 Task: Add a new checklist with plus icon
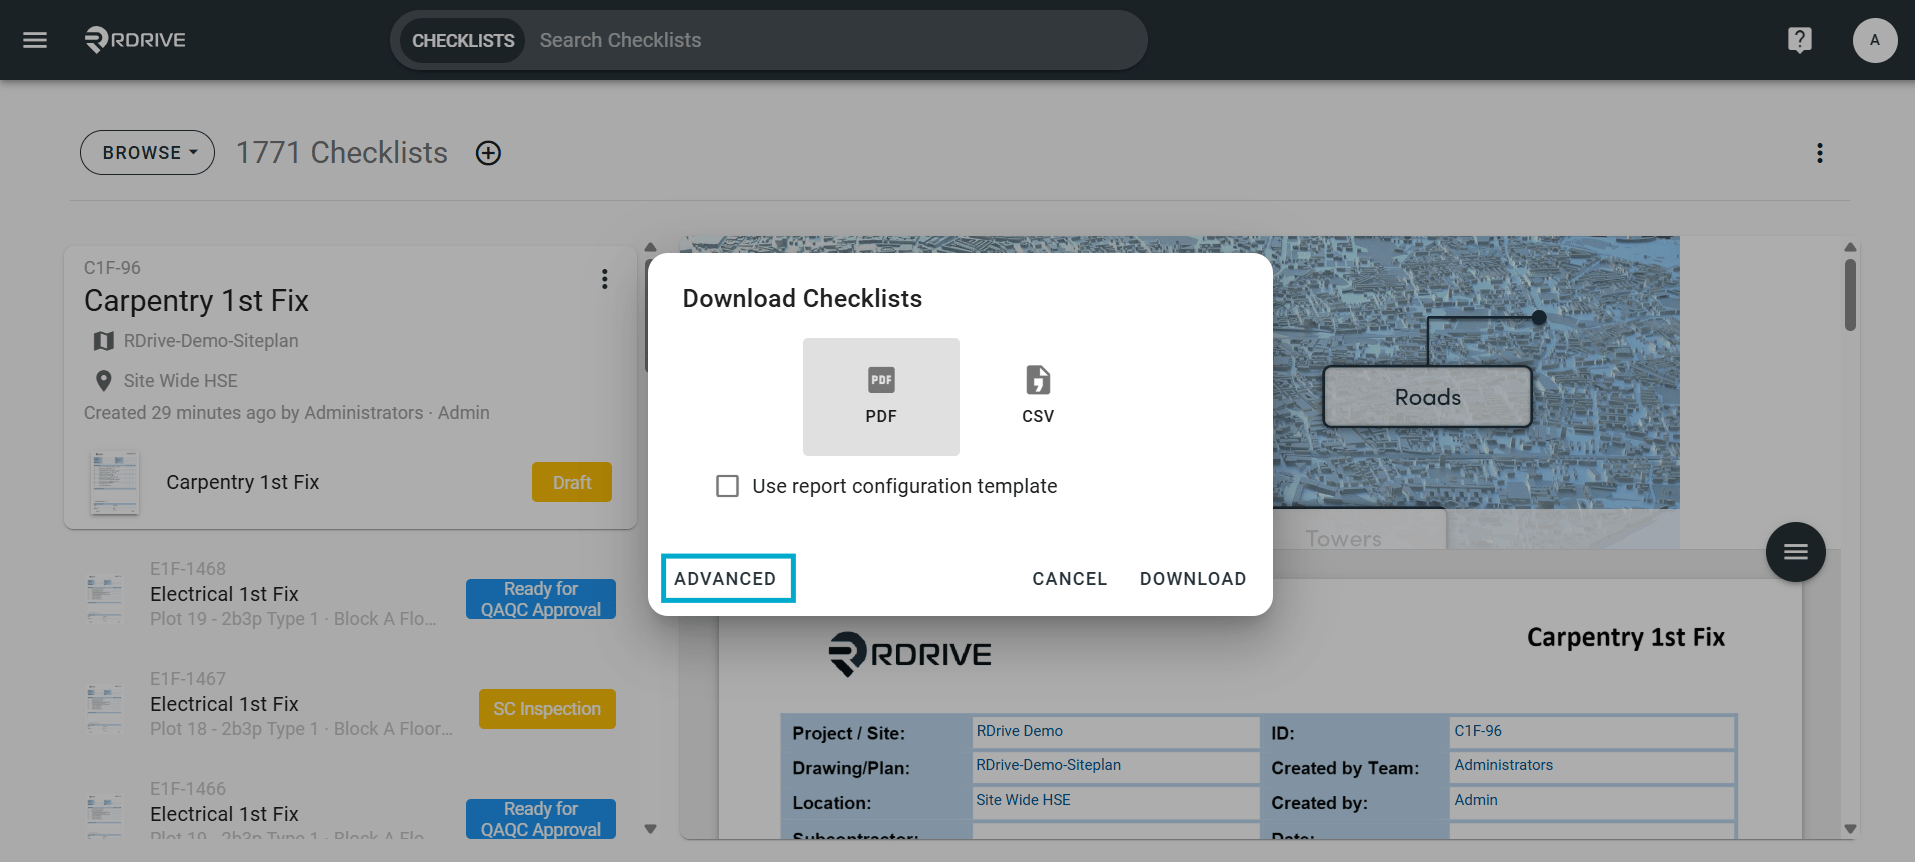pyautogui.click(x=488, y=153)
